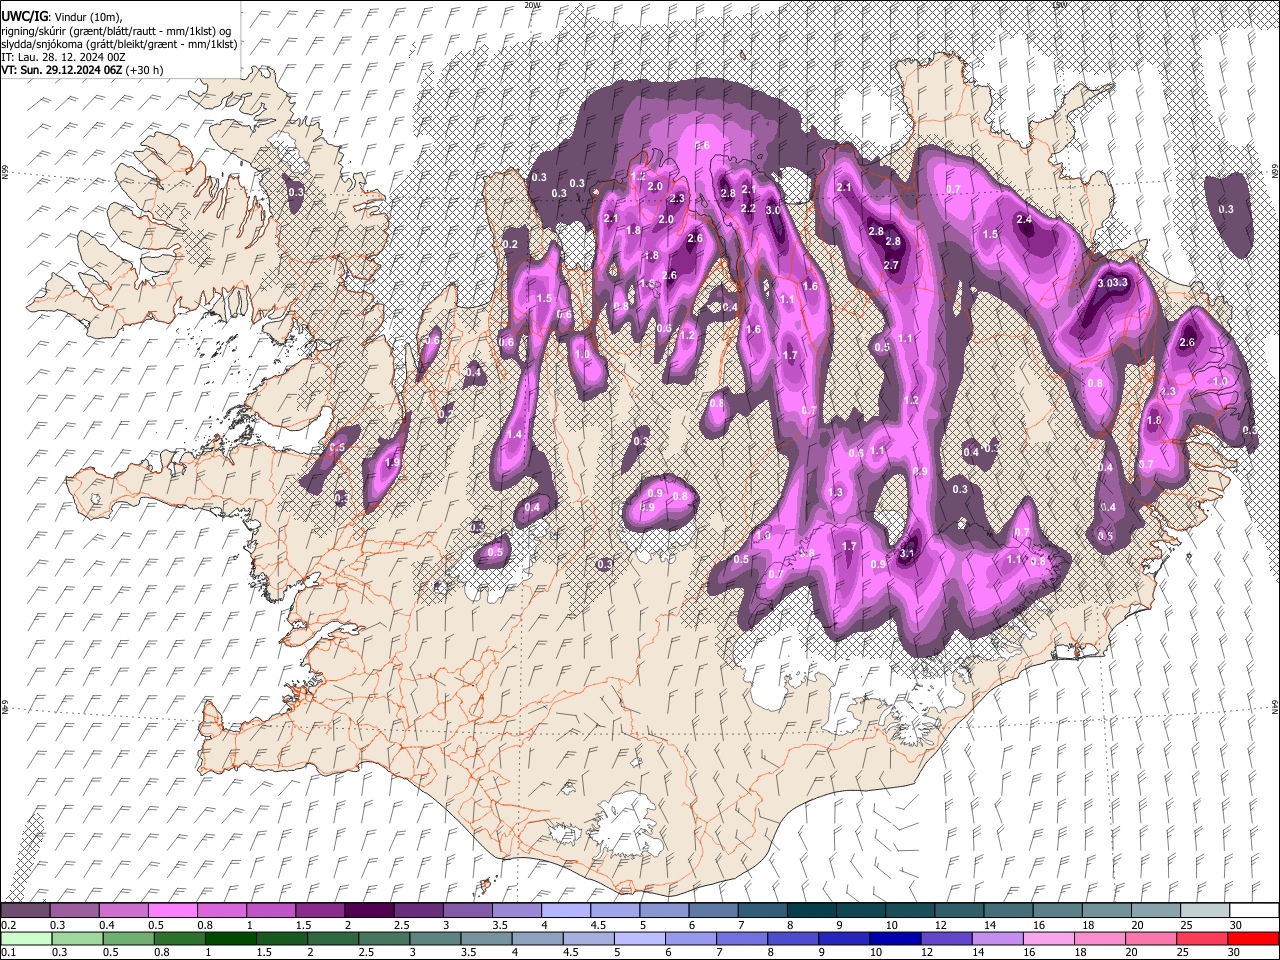This screenshot has width=1280, height=960.
Task: Click the 'UWC/IG: Vindur (10m)' title text
Action: point(63,16)
